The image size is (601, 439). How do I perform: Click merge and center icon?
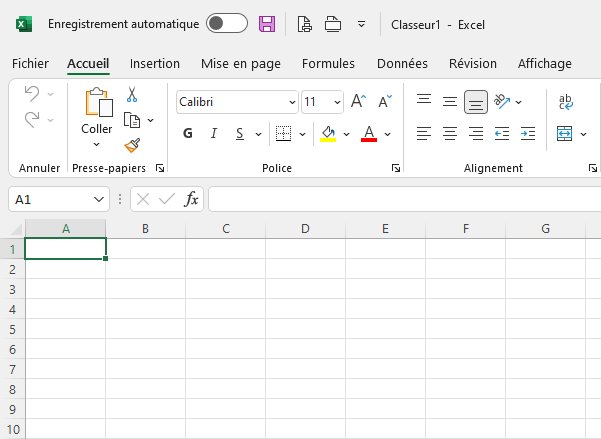point(565,133)
